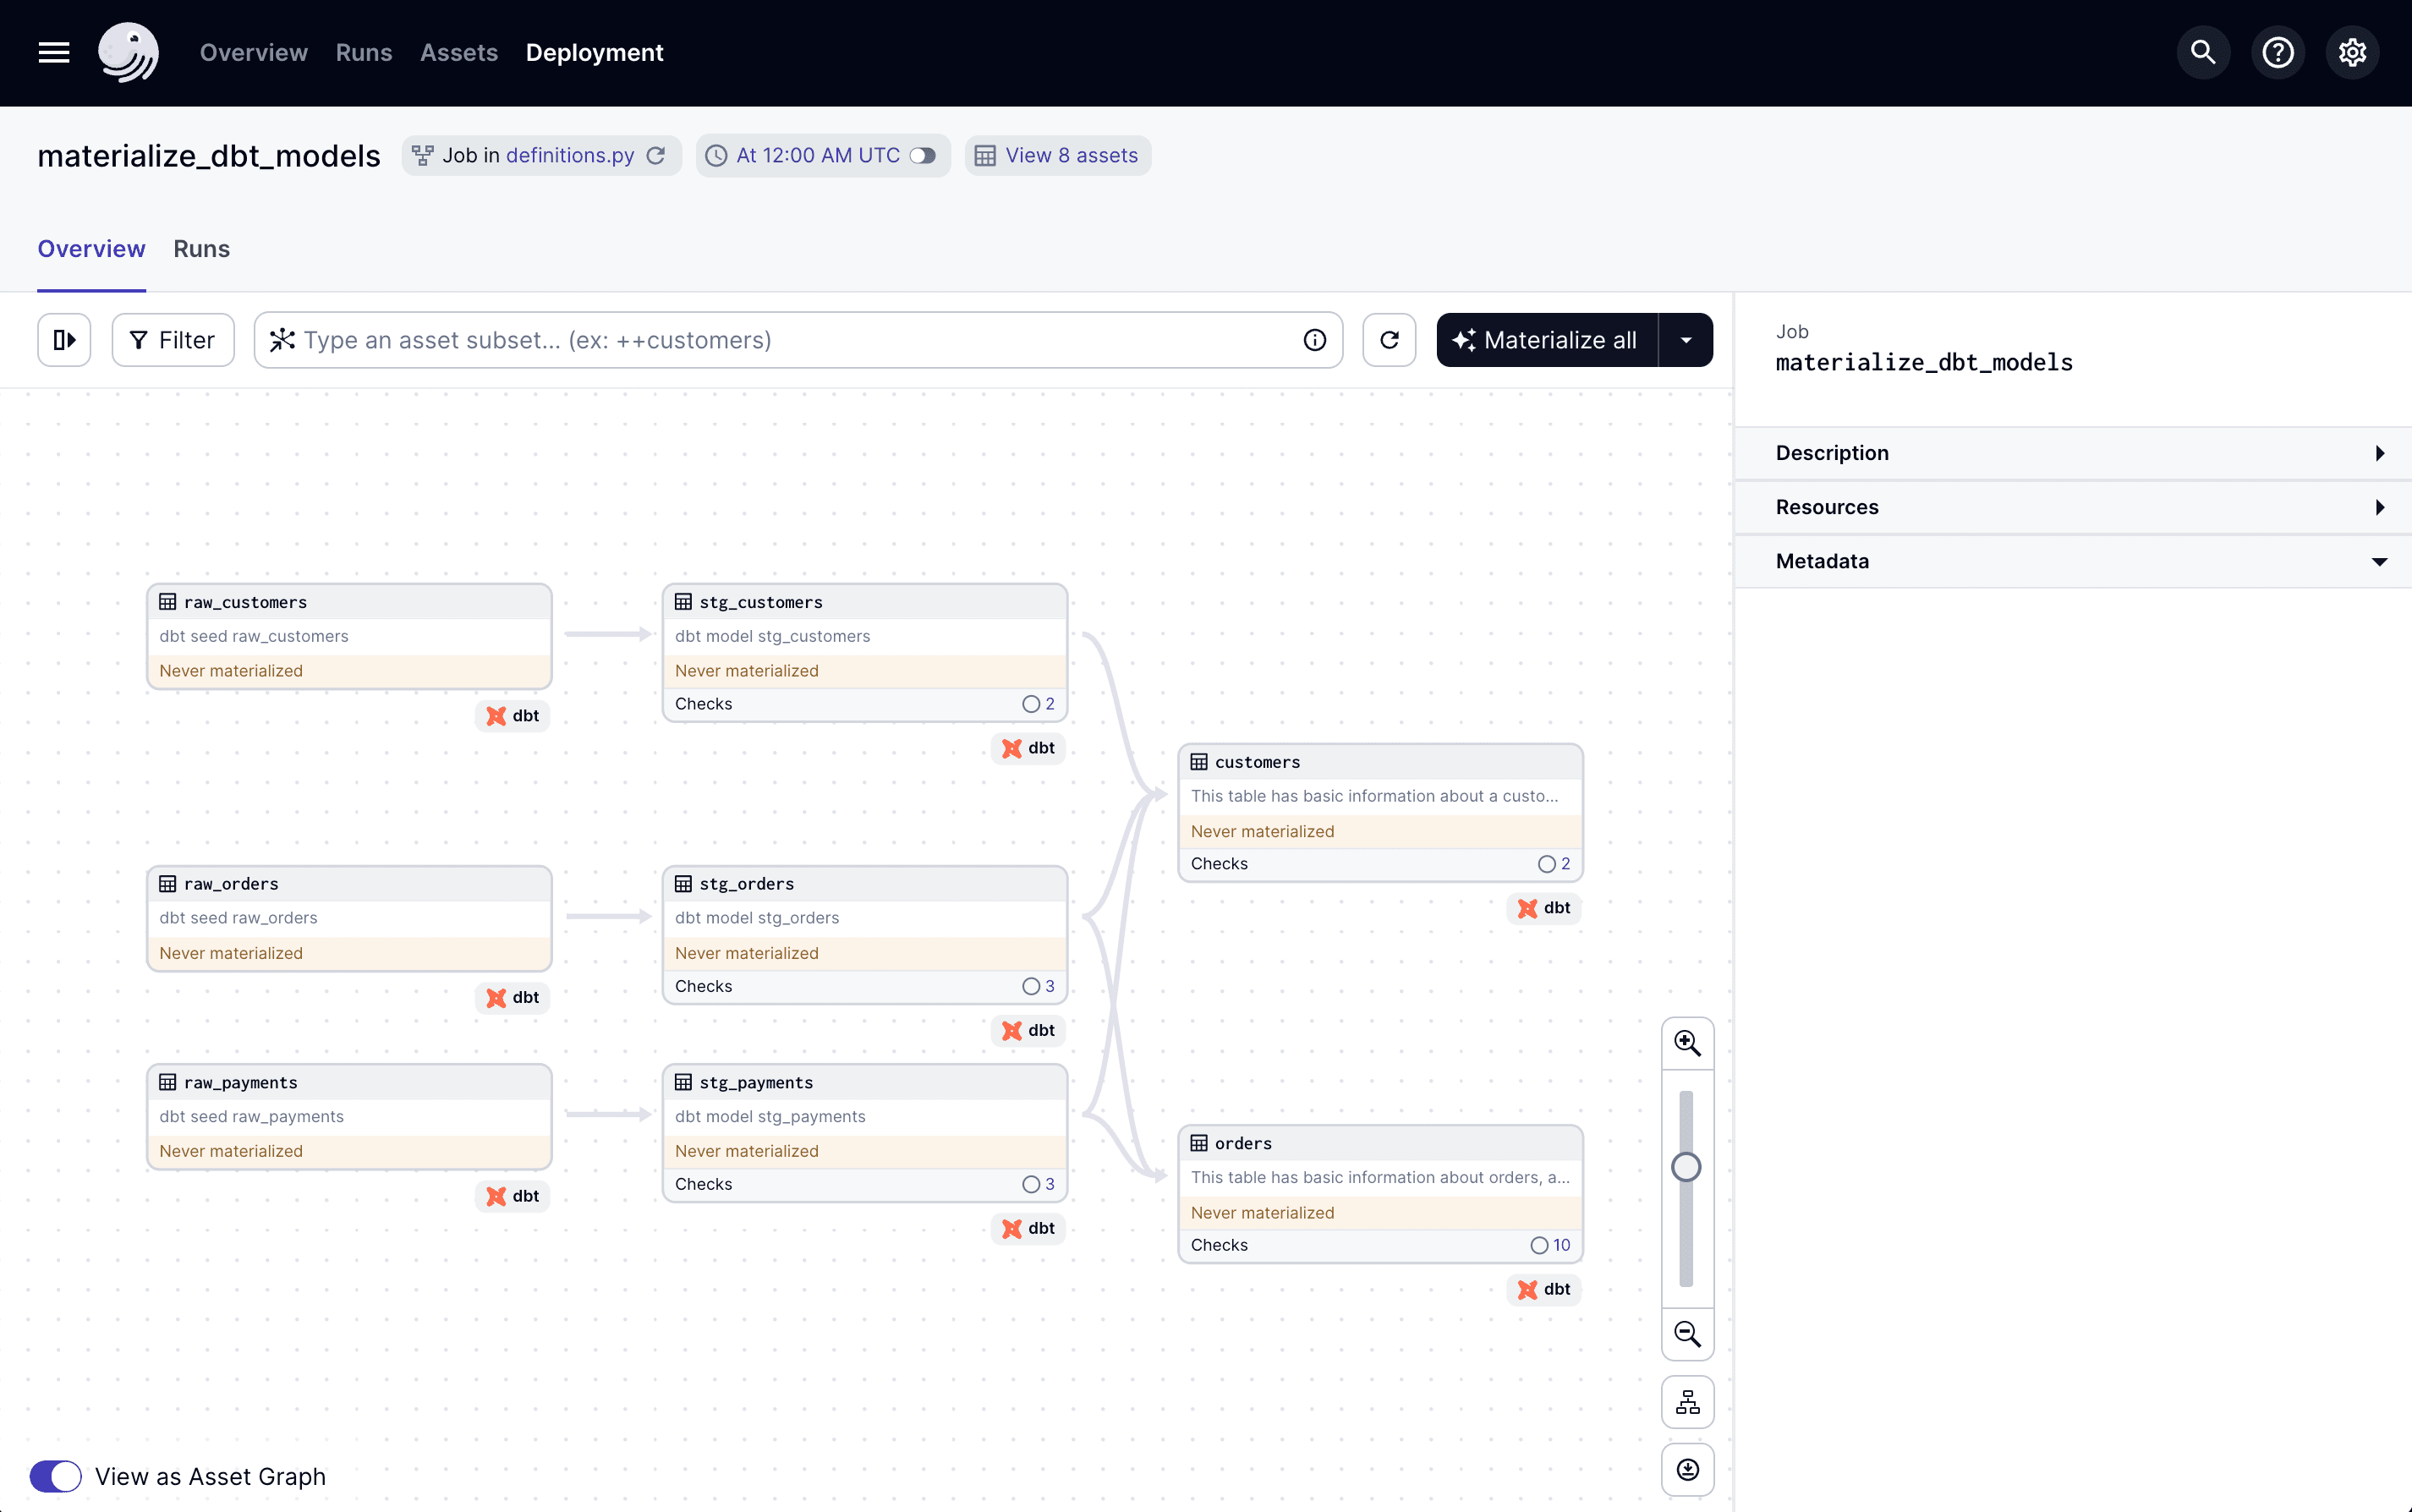2412x1512 pixels.
Task: Click Checks row on orders showing 10
Action: pyautogui.click(x=1380, y=1245)
